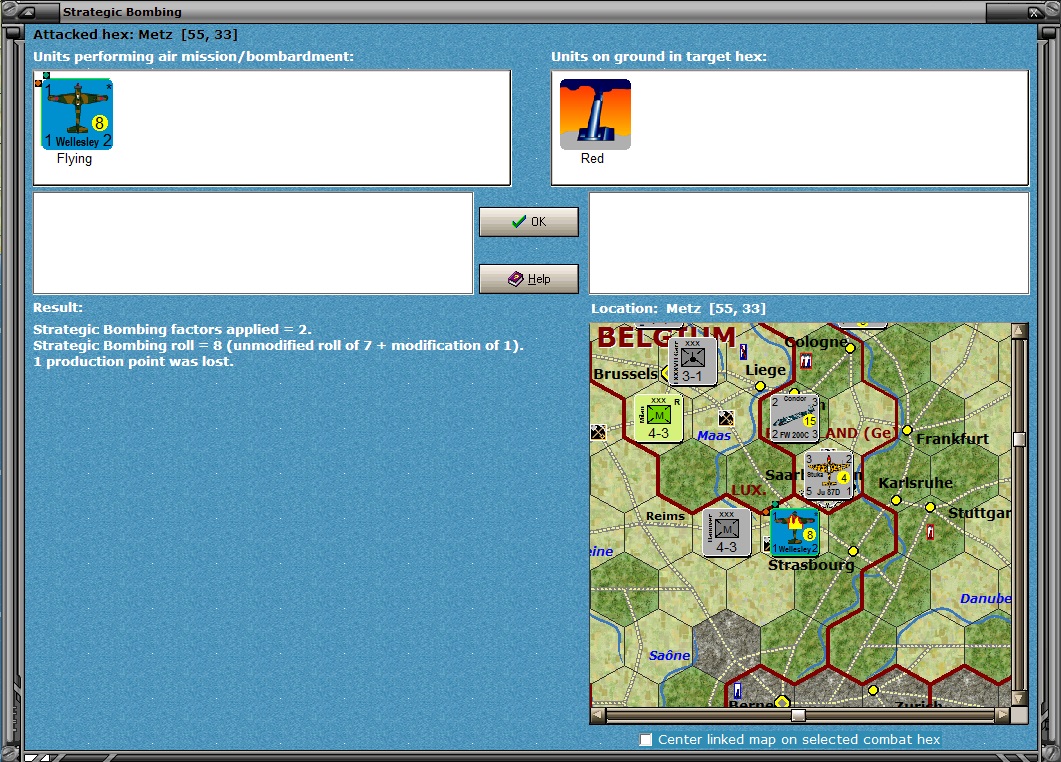The height and width of the screenshot is (762, 1061).
Task: Click the map's horizontal scrollbar left arrow
Action: click(x=597, y=715)
